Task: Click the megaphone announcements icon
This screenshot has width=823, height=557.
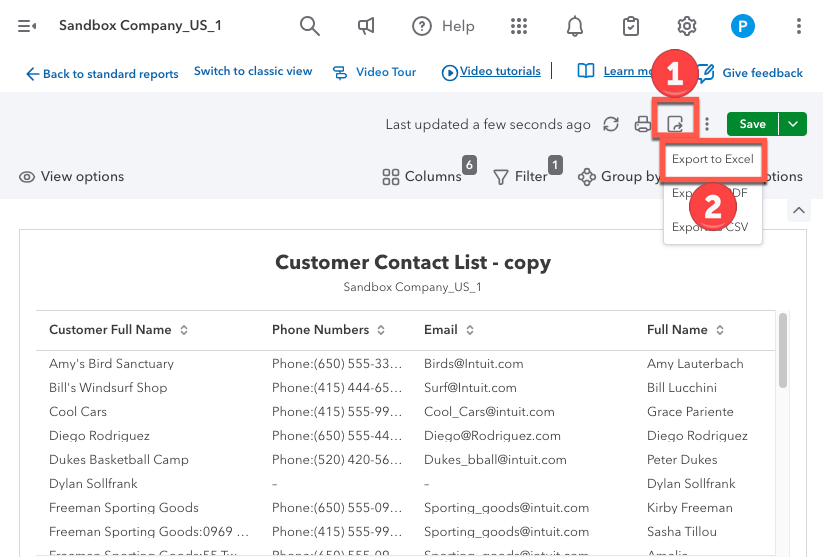Action: coord(366,26)
